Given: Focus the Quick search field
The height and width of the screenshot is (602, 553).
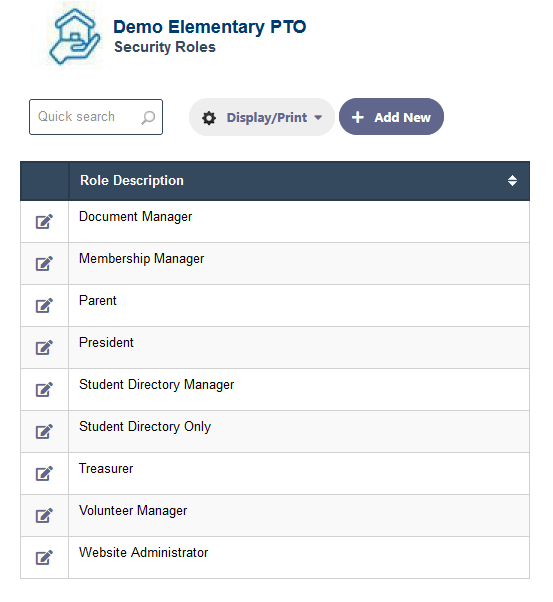Looking at the screenshot, I should coord(96,117).
